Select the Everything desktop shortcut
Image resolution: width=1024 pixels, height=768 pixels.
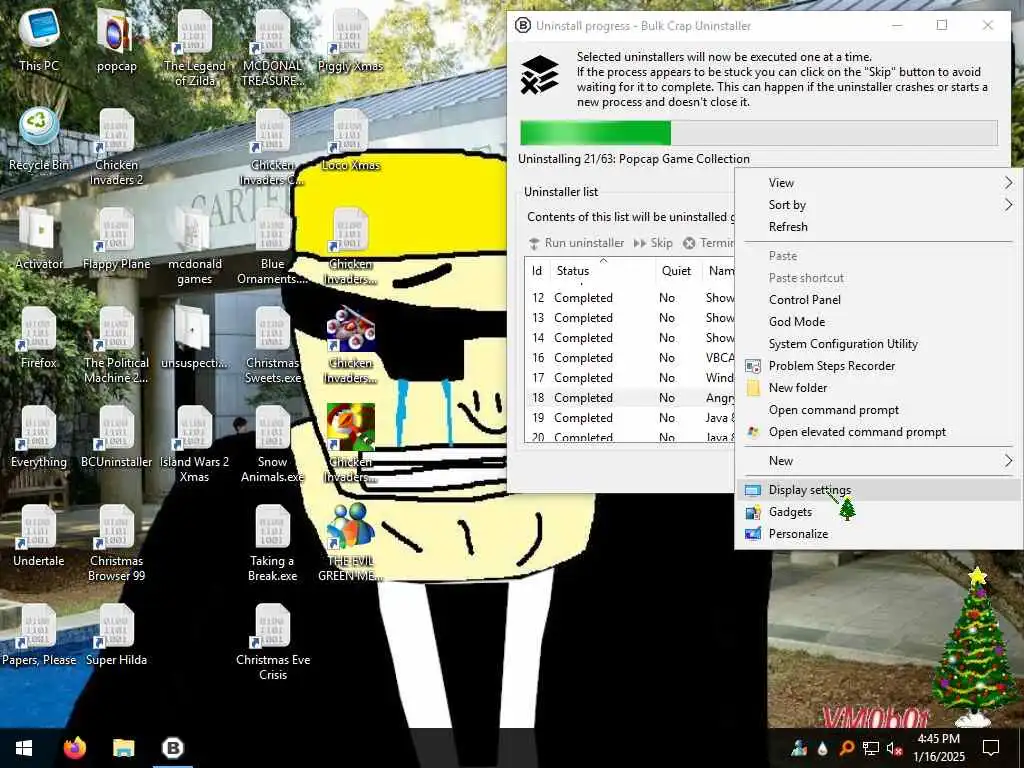(x=39, y=437)
